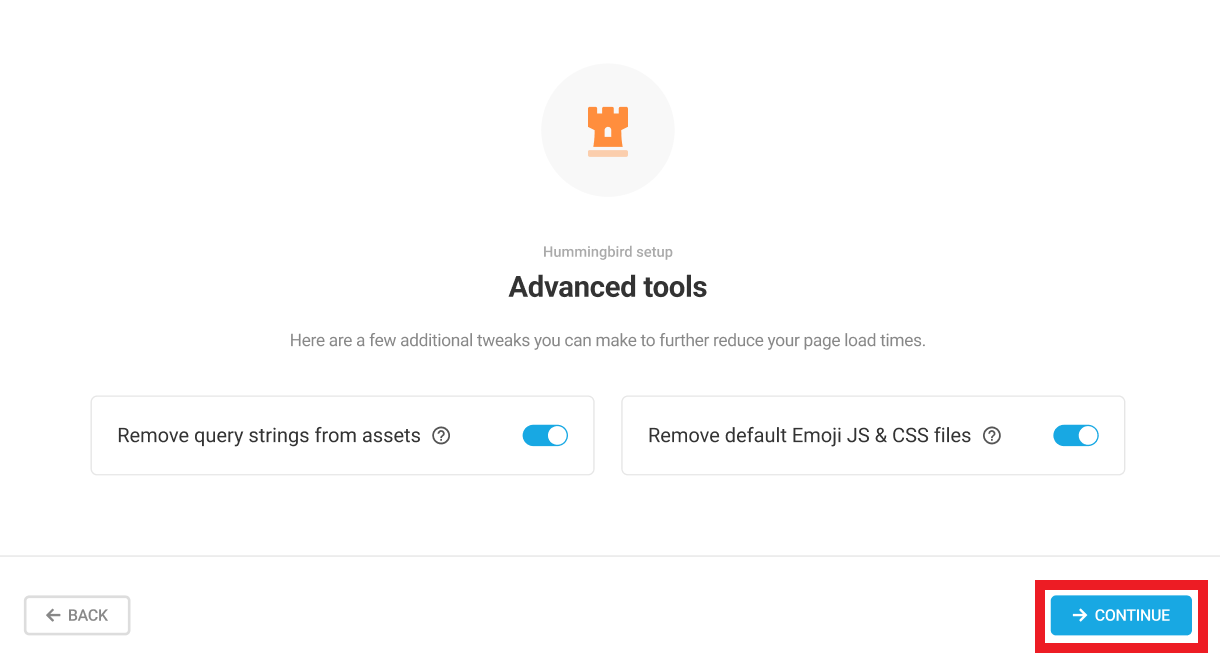
Task: Turn off 'Remove default Emoji JS & CSS files'
Action: tap(1076, 435)
